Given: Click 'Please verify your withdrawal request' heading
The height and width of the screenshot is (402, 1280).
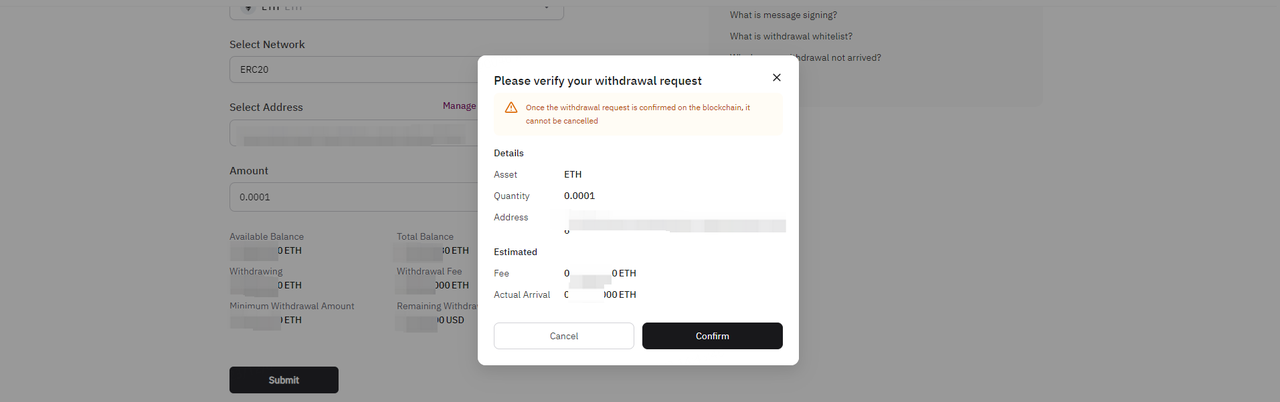Looking at the screenshot, I should (598, 80).
